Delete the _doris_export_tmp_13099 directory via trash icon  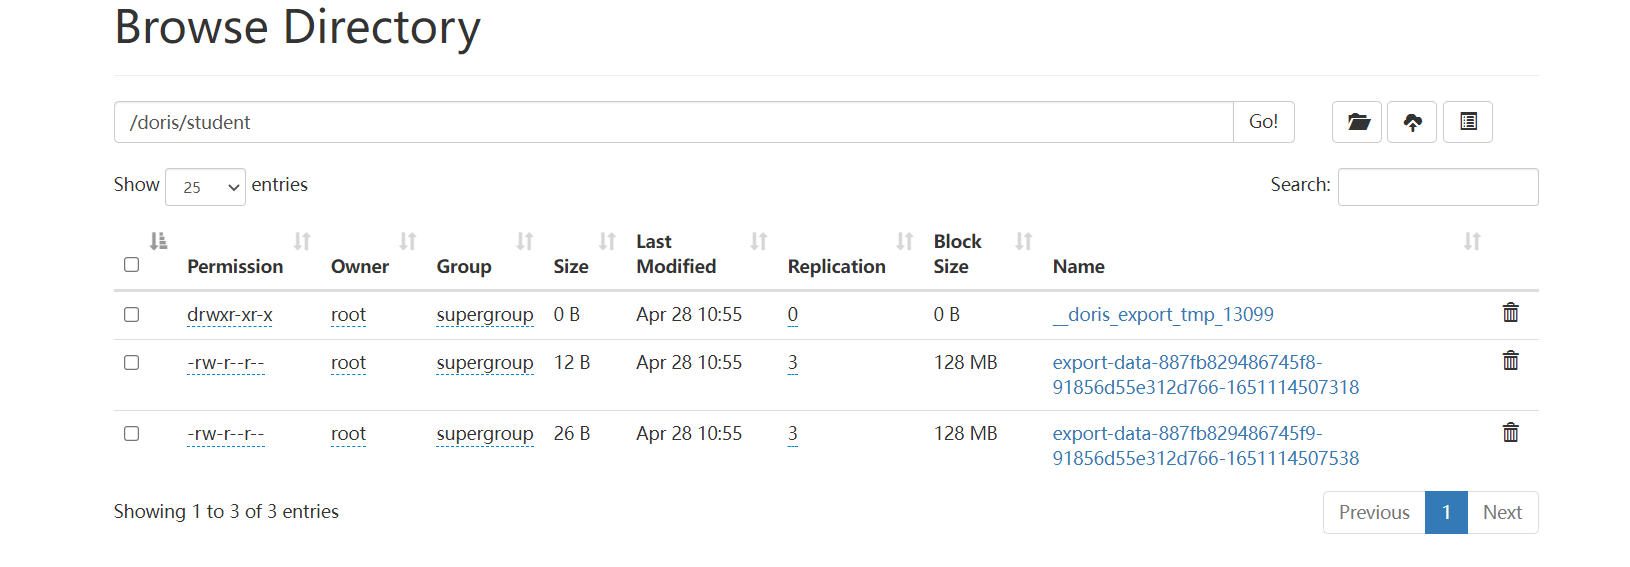click(x=1510, y=313)
